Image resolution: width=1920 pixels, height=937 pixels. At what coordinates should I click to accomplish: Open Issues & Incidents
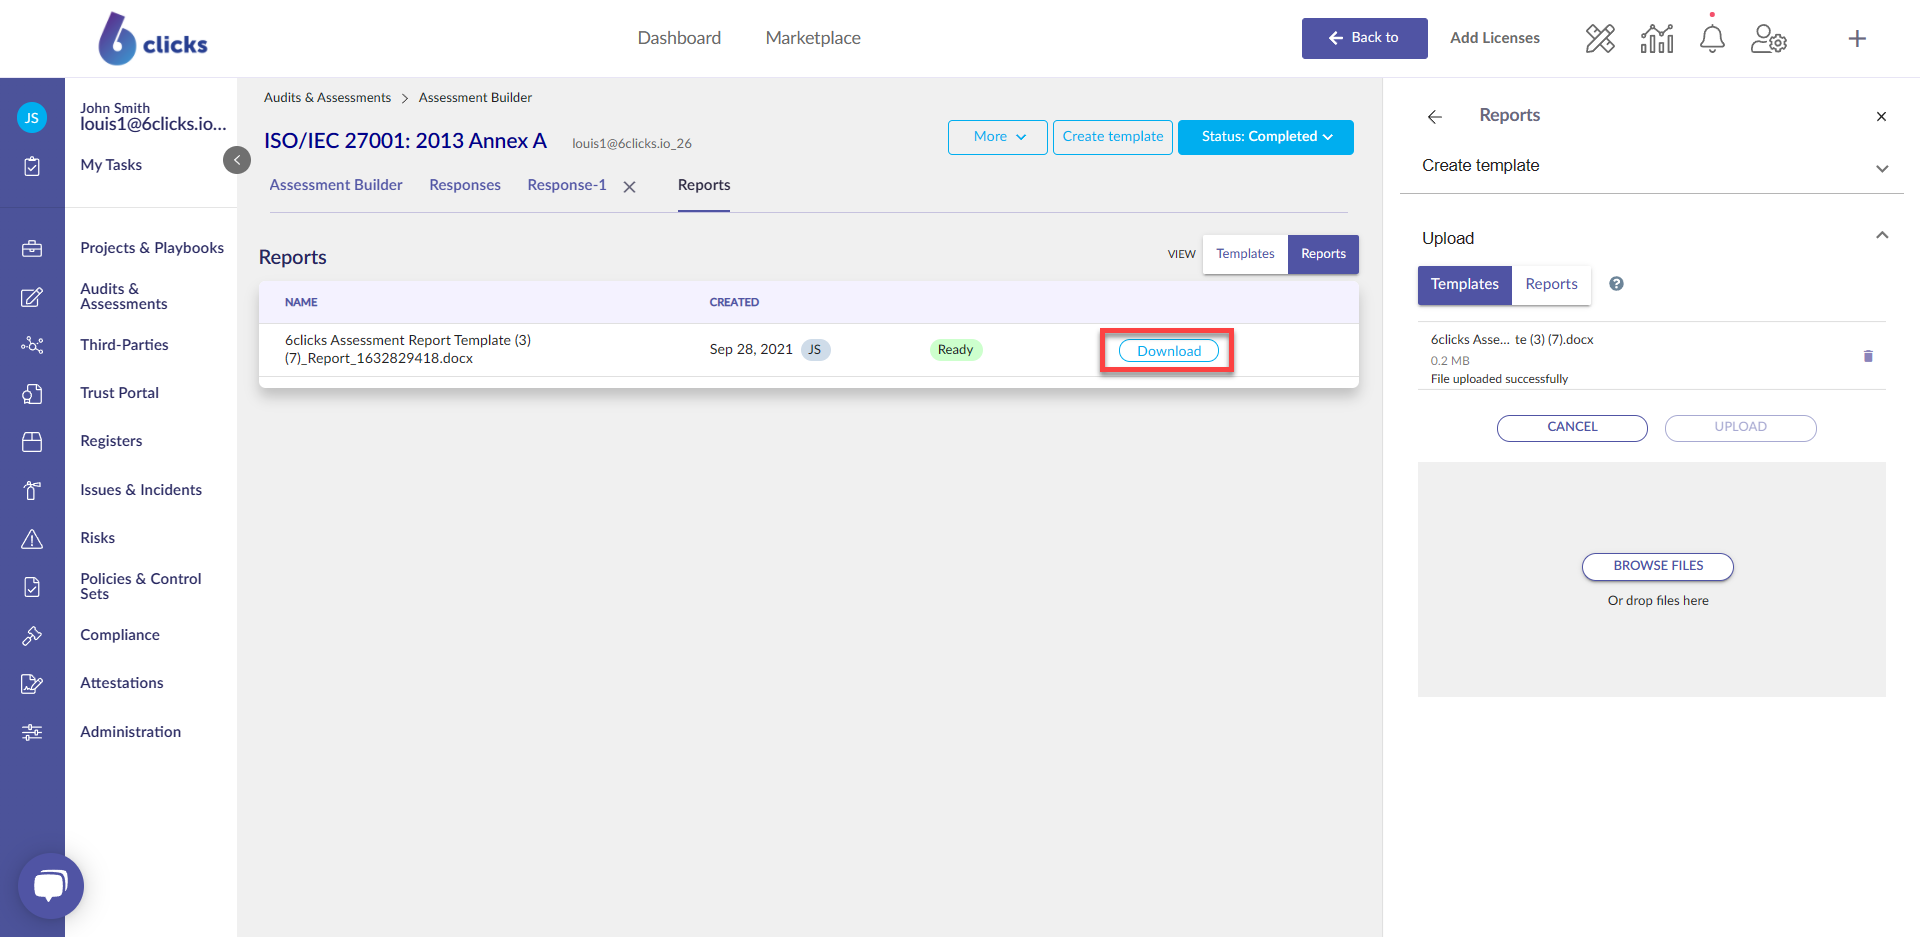click(141, 490)
